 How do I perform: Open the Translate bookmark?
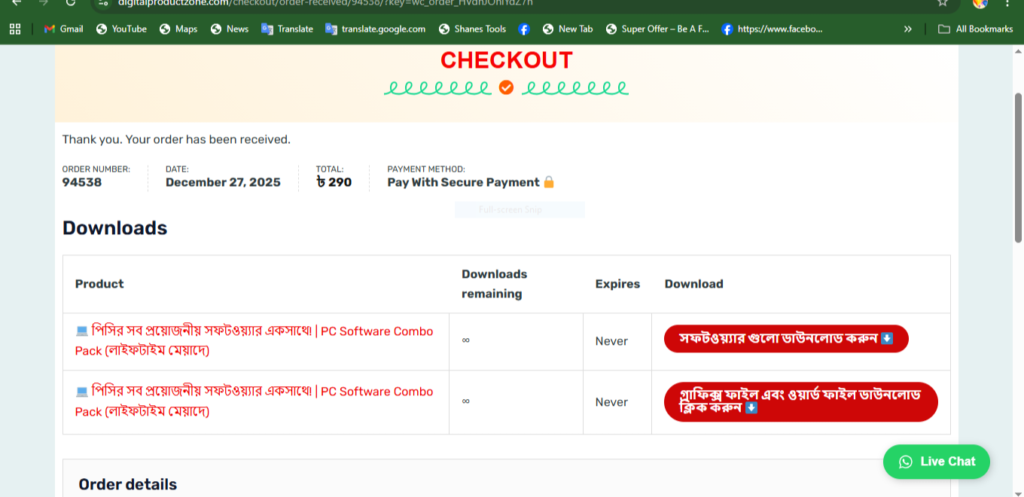pos(287,29)
